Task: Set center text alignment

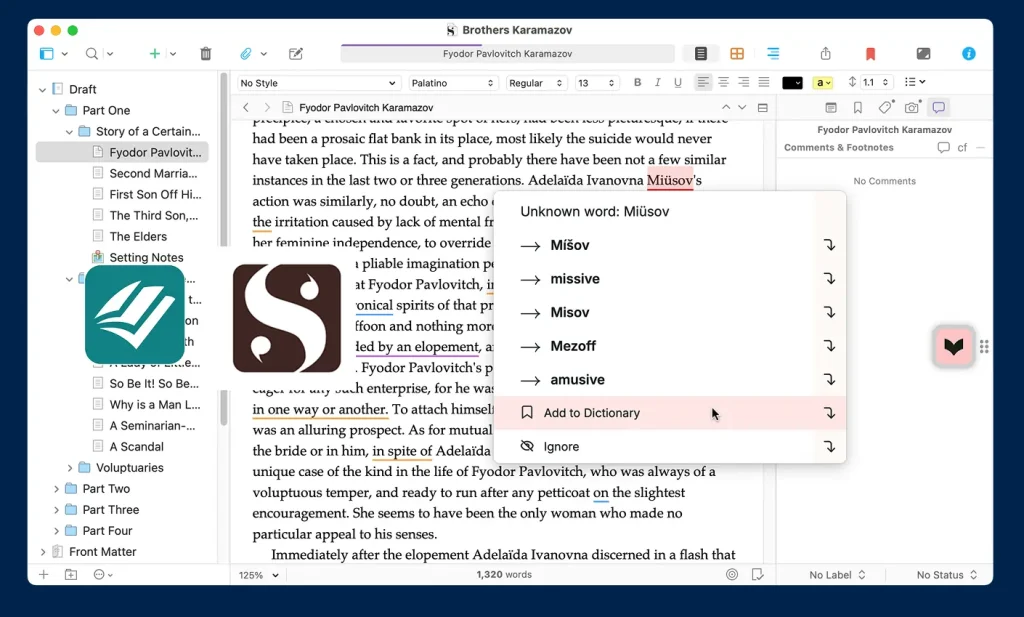Action: point(724,82)
